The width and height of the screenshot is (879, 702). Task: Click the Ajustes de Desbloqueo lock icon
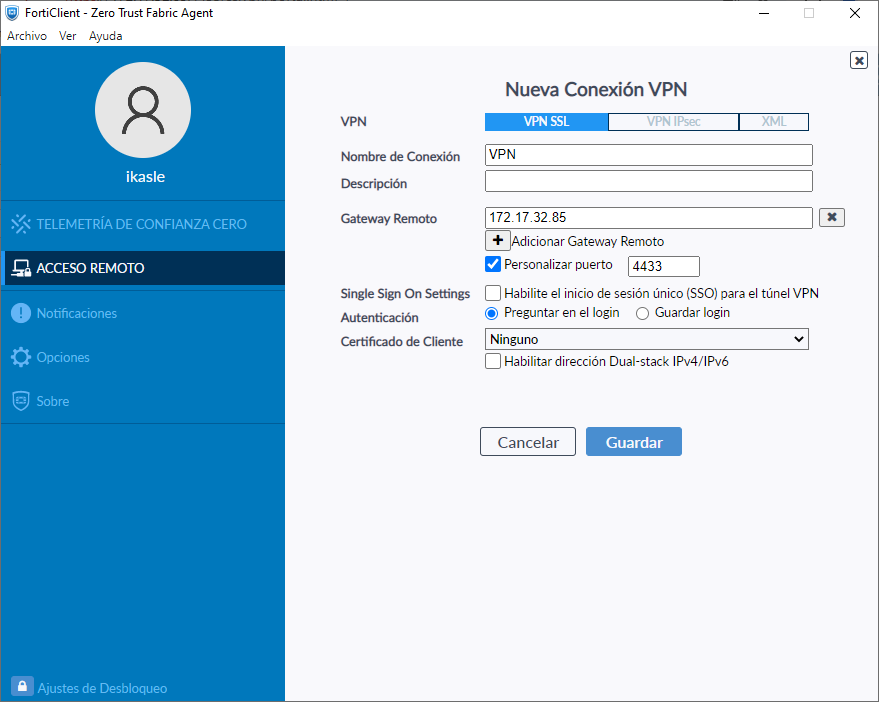[22, 687]
